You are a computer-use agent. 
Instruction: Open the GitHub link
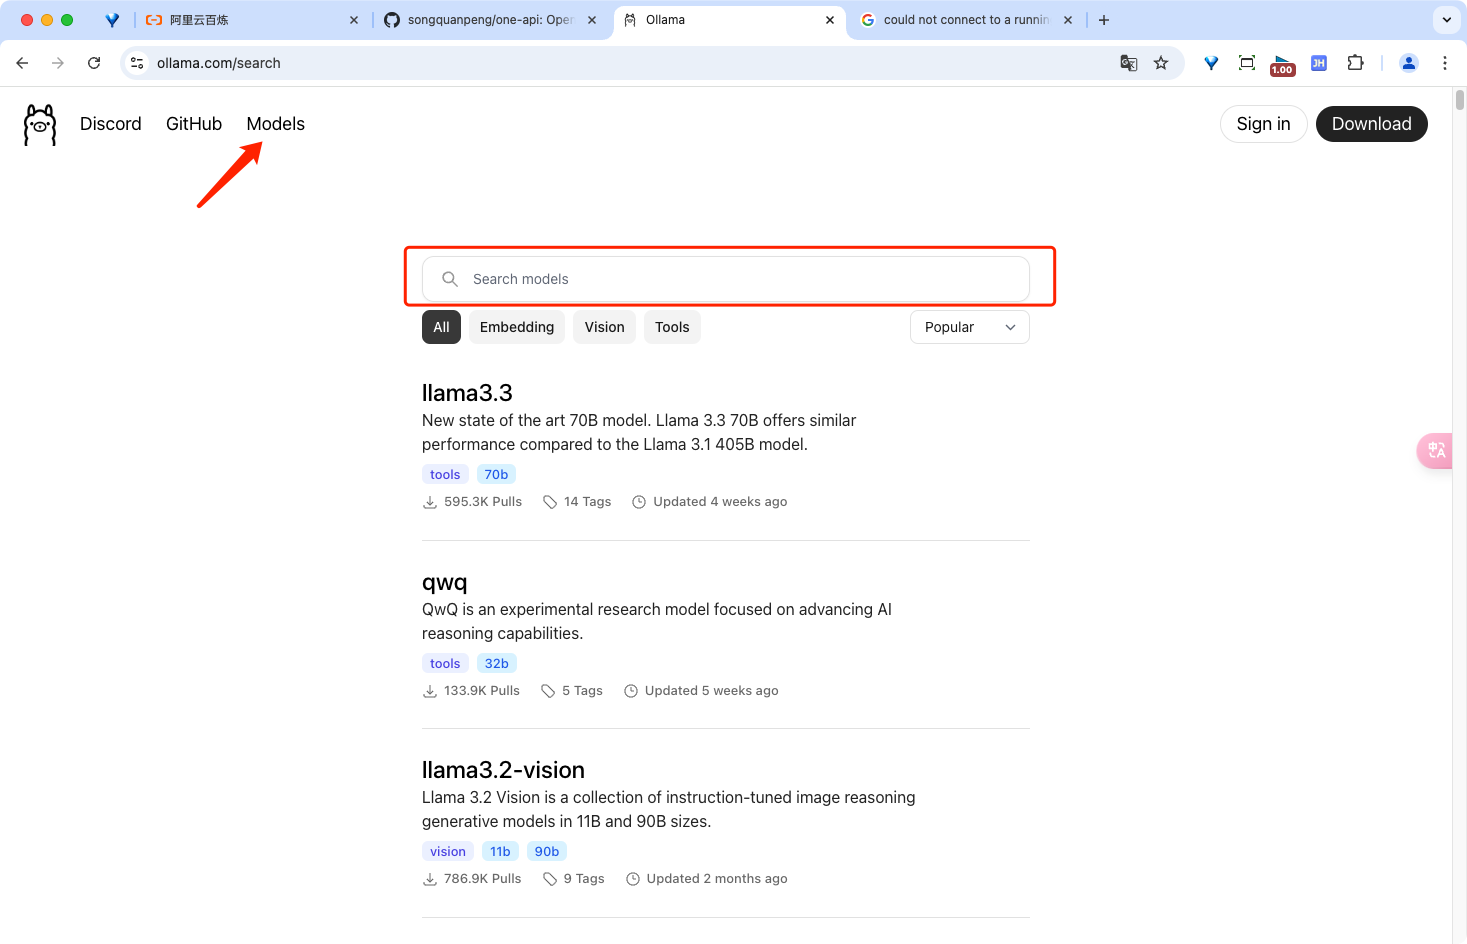[194, 124]
